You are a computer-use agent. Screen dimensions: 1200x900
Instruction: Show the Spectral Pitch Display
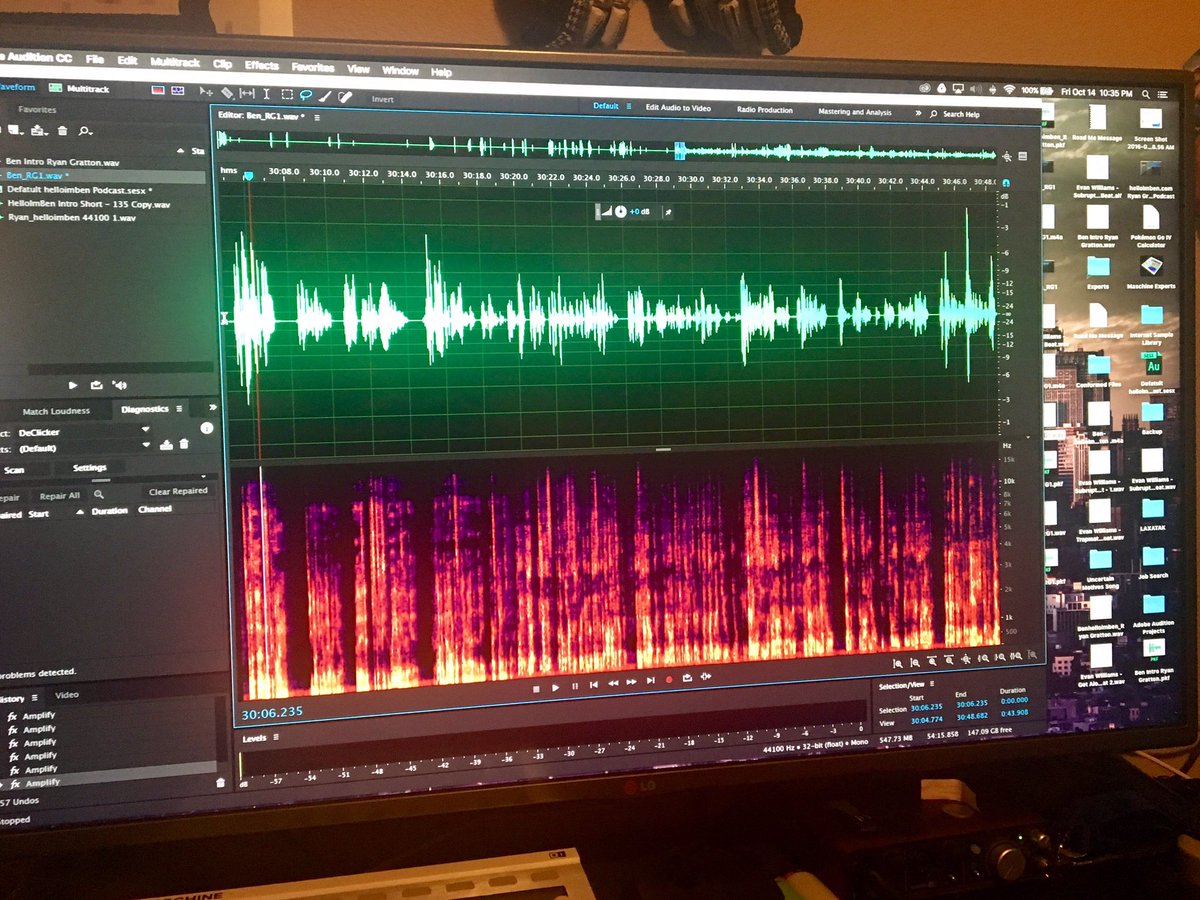tap(177, 91)
